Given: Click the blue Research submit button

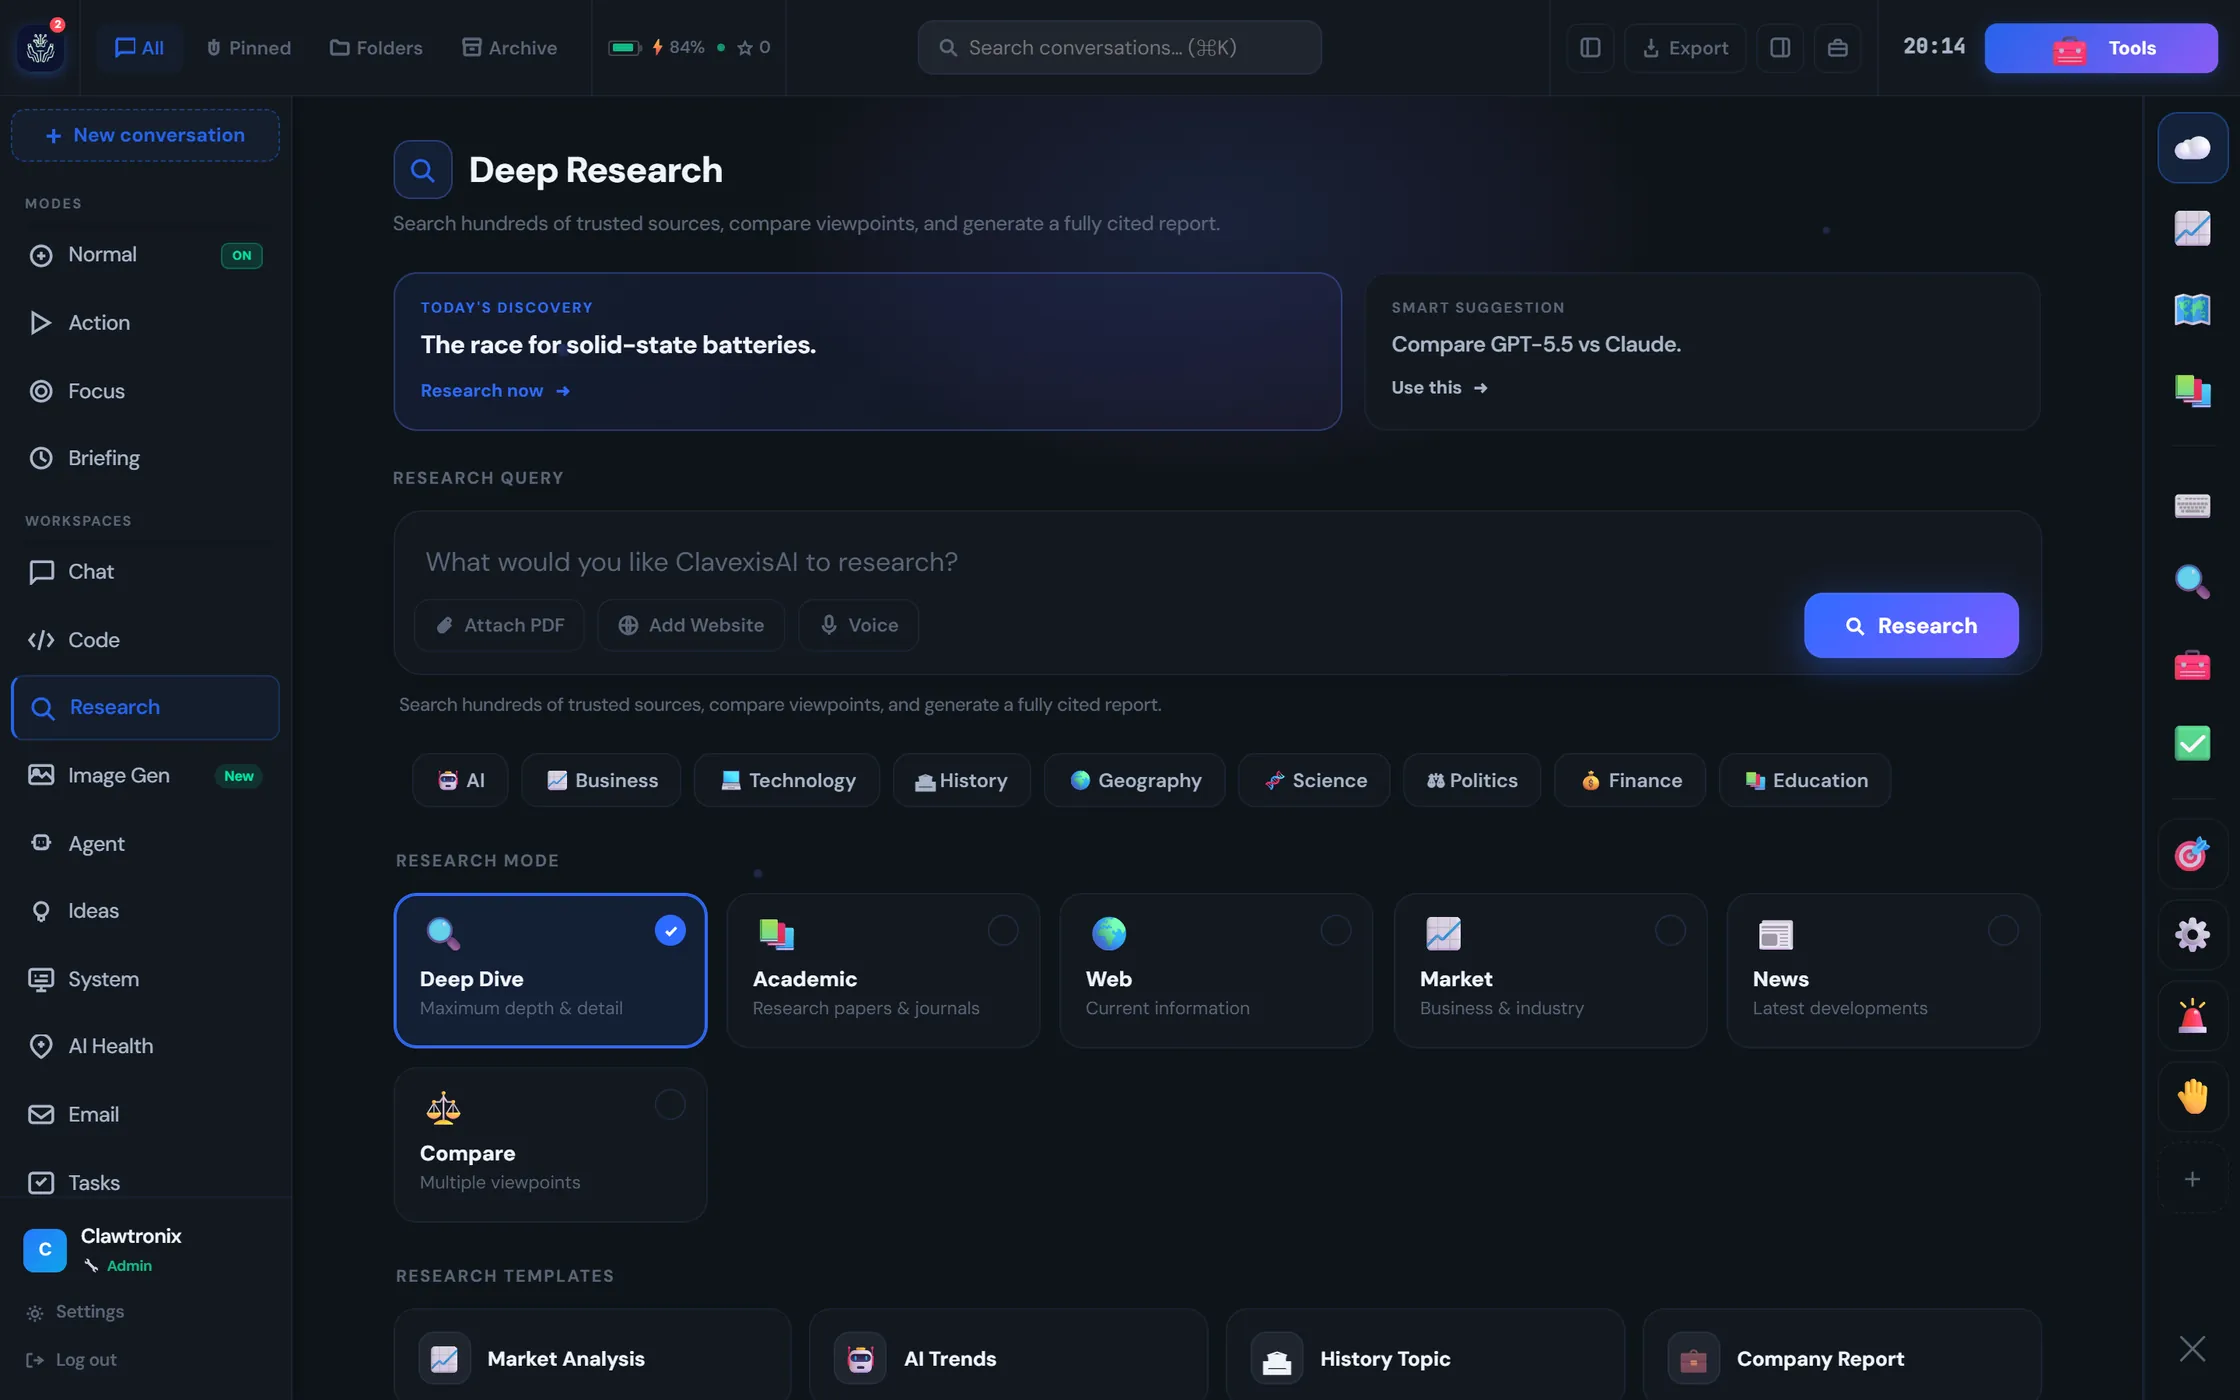Looking at the screenshot, I should [x=1910, y=625].
